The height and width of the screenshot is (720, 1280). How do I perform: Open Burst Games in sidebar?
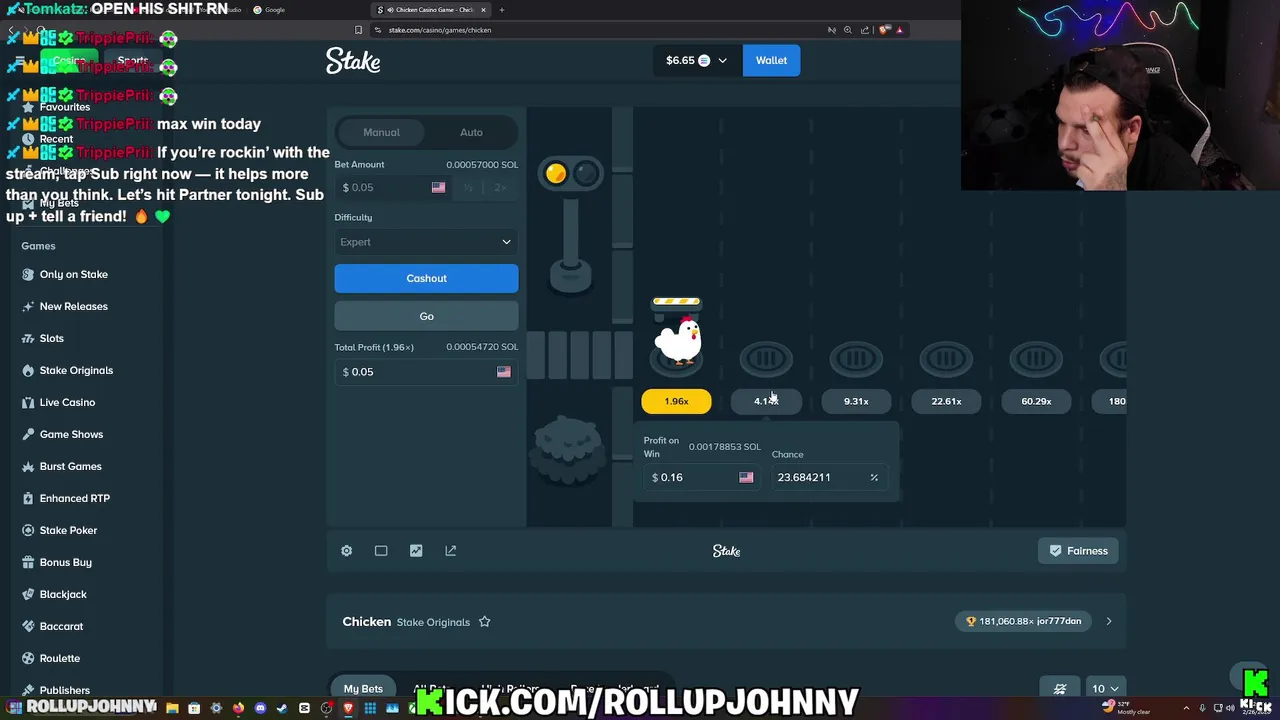click(x=70, y=466)
